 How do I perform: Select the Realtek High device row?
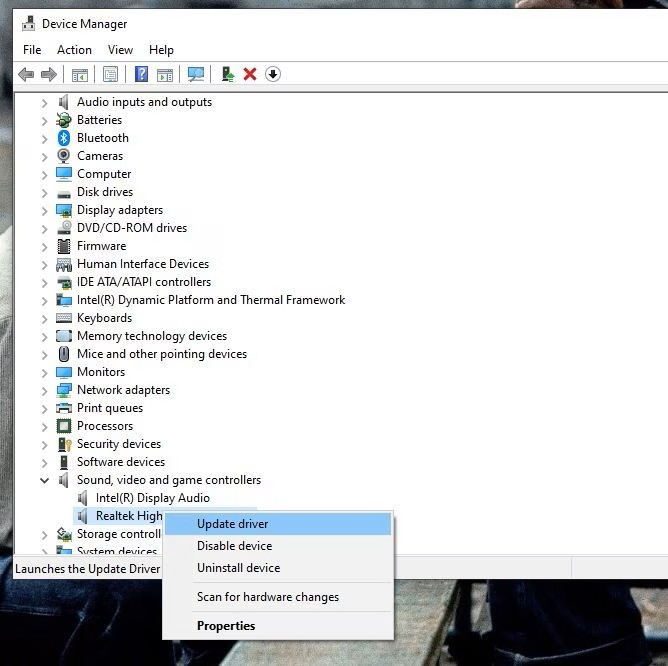pos(118,516)
